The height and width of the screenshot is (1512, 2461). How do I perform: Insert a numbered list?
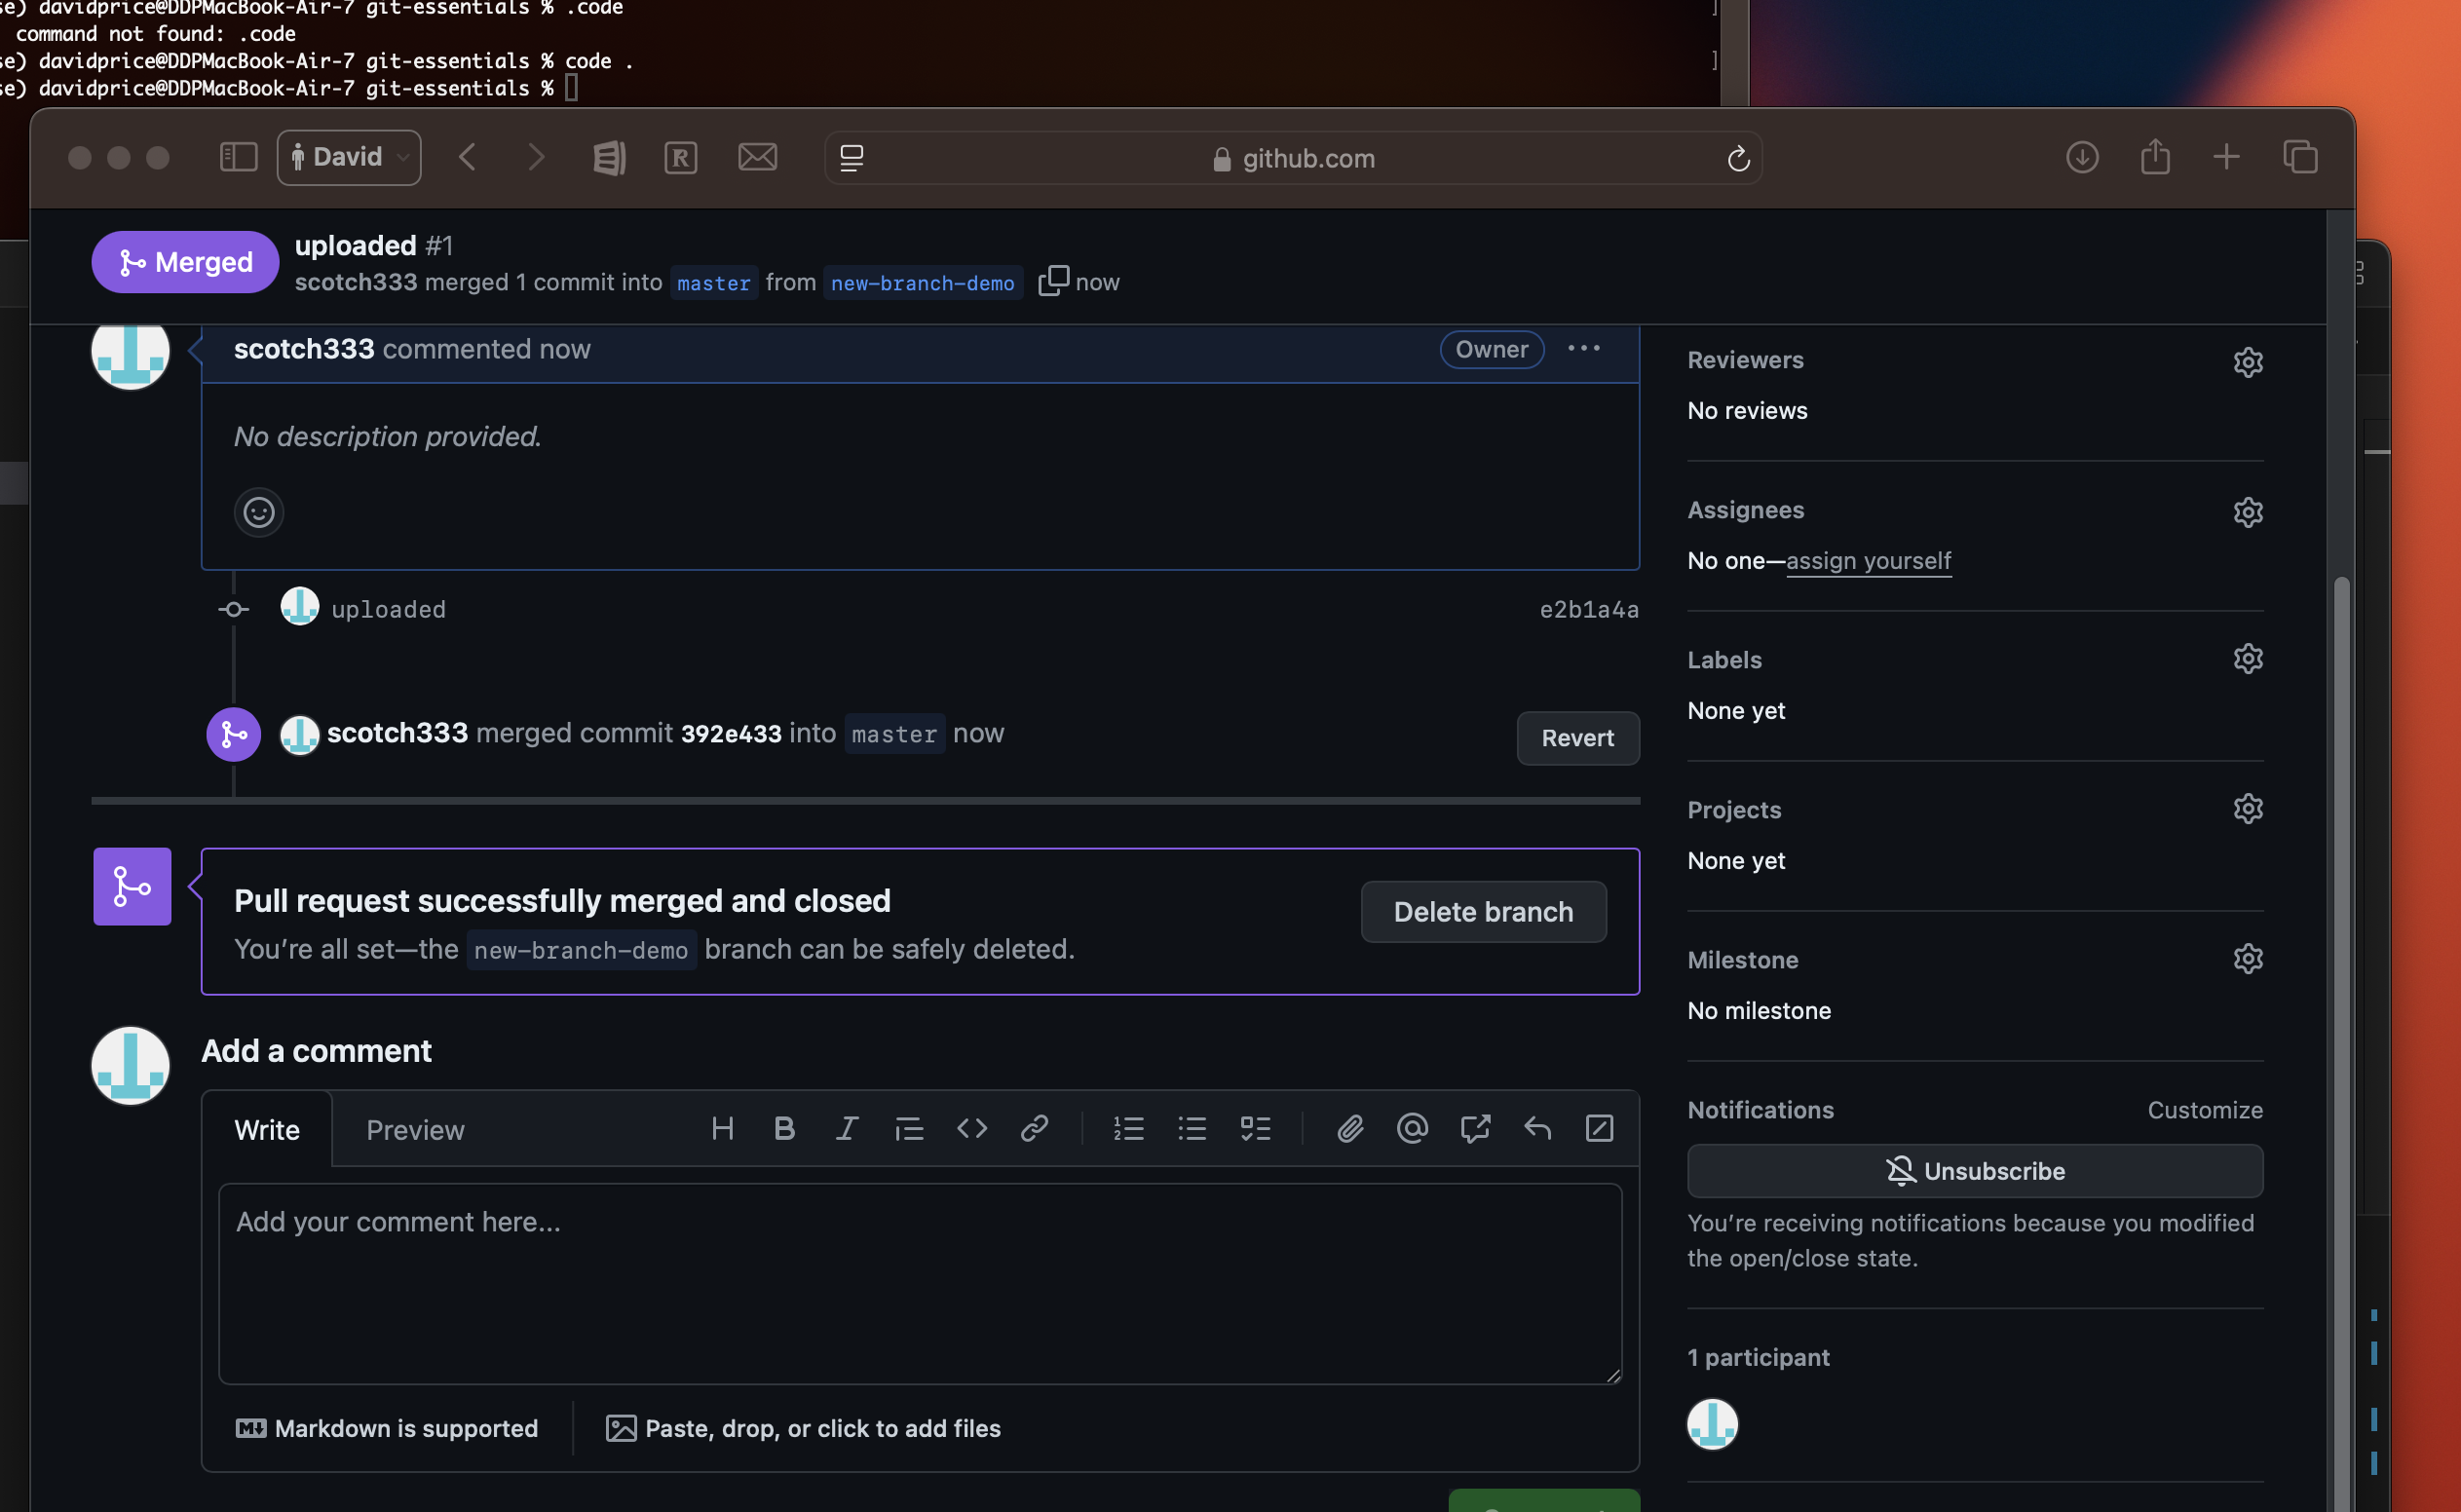coord(1129,1129)
